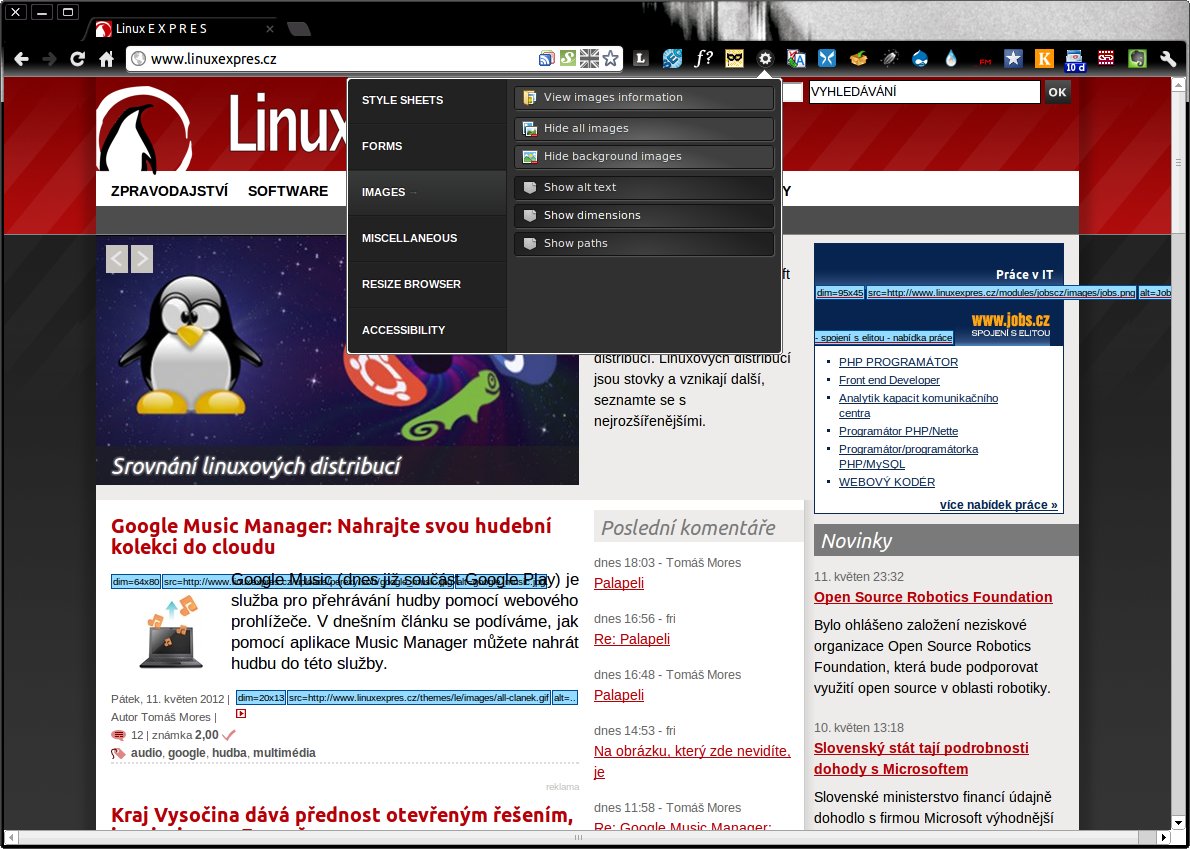1190x849 pixels.
Task: Bookmark the page with the star icon
Action: pos(611,59)
